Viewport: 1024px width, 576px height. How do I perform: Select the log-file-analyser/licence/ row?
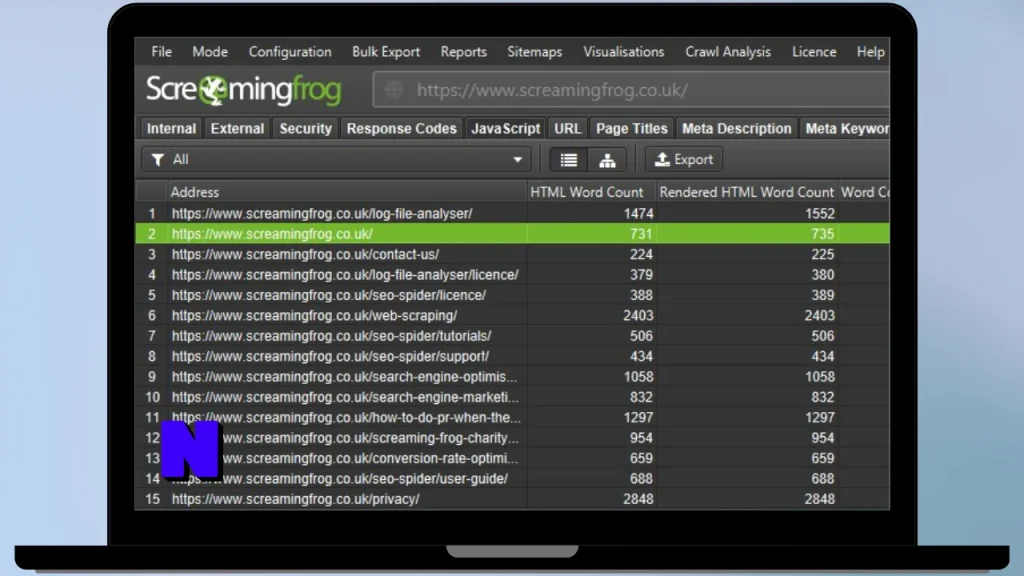512,274
